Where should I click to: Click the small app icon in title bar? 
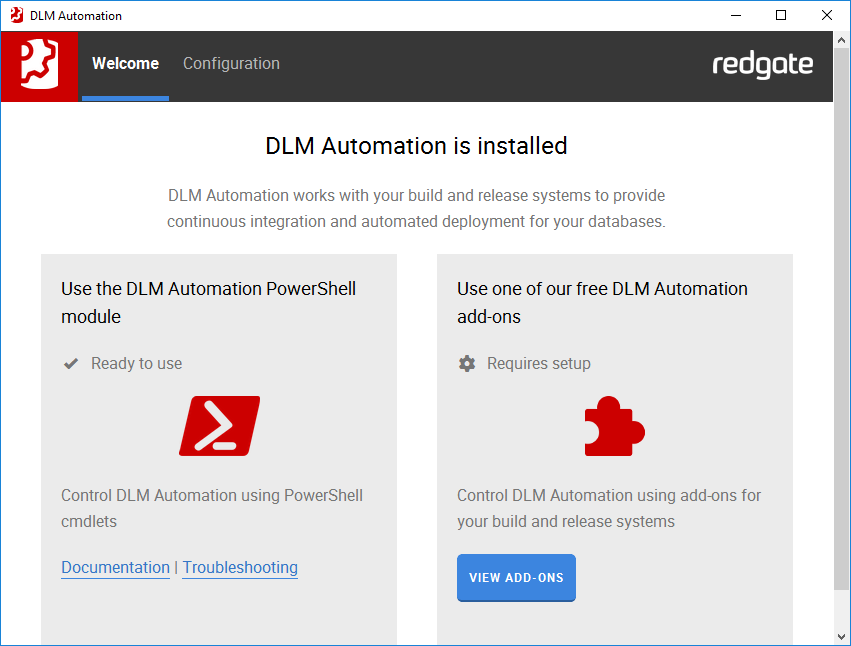(x=15, y=16)
